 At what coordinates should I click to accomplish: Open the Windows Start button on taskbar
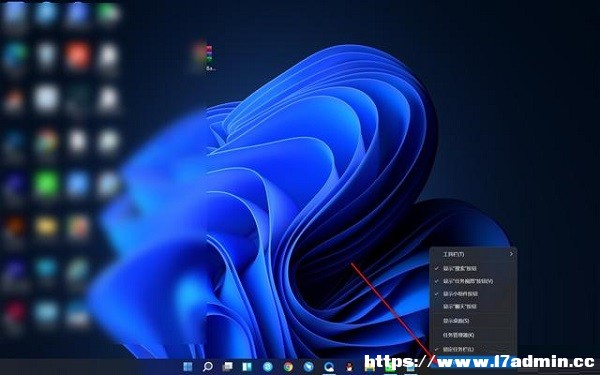[x=188, y=367]
